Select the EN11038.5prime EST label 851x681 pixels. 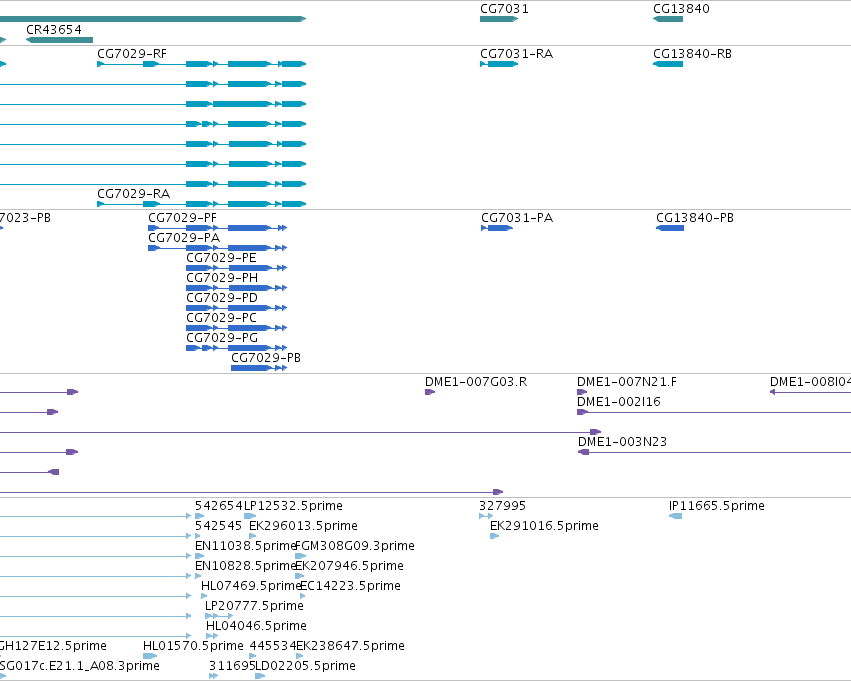click(x=245, y=546)
